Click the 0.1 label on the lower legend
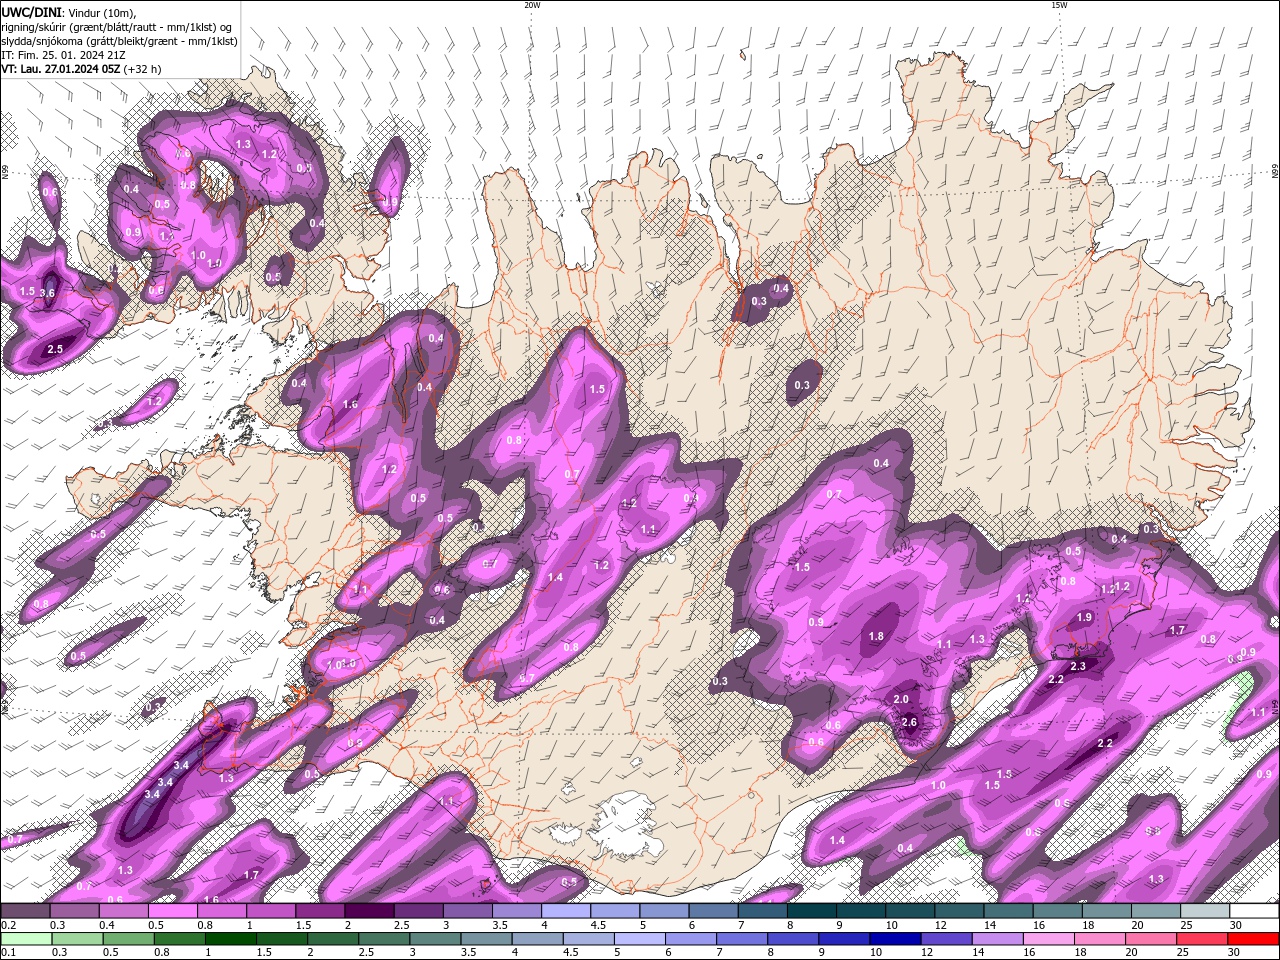Image resolution: width=1280 pixels, height=960 pixels. [x=7, y=953]
